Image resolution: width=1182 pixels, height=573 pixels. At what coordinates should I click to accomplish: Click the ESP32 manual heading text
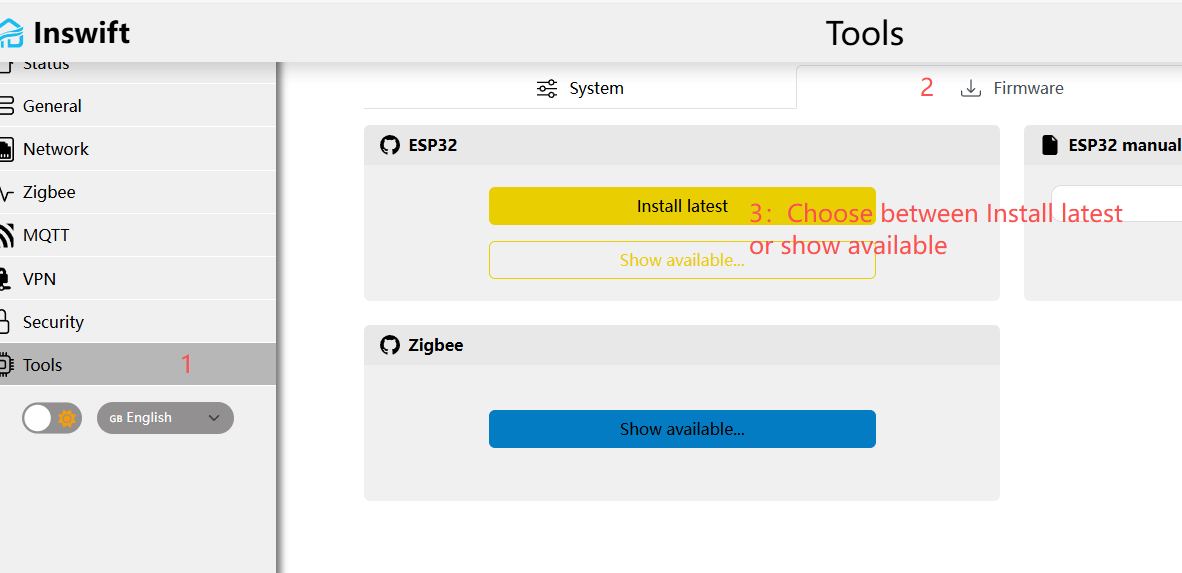[x=1125, y=145]
